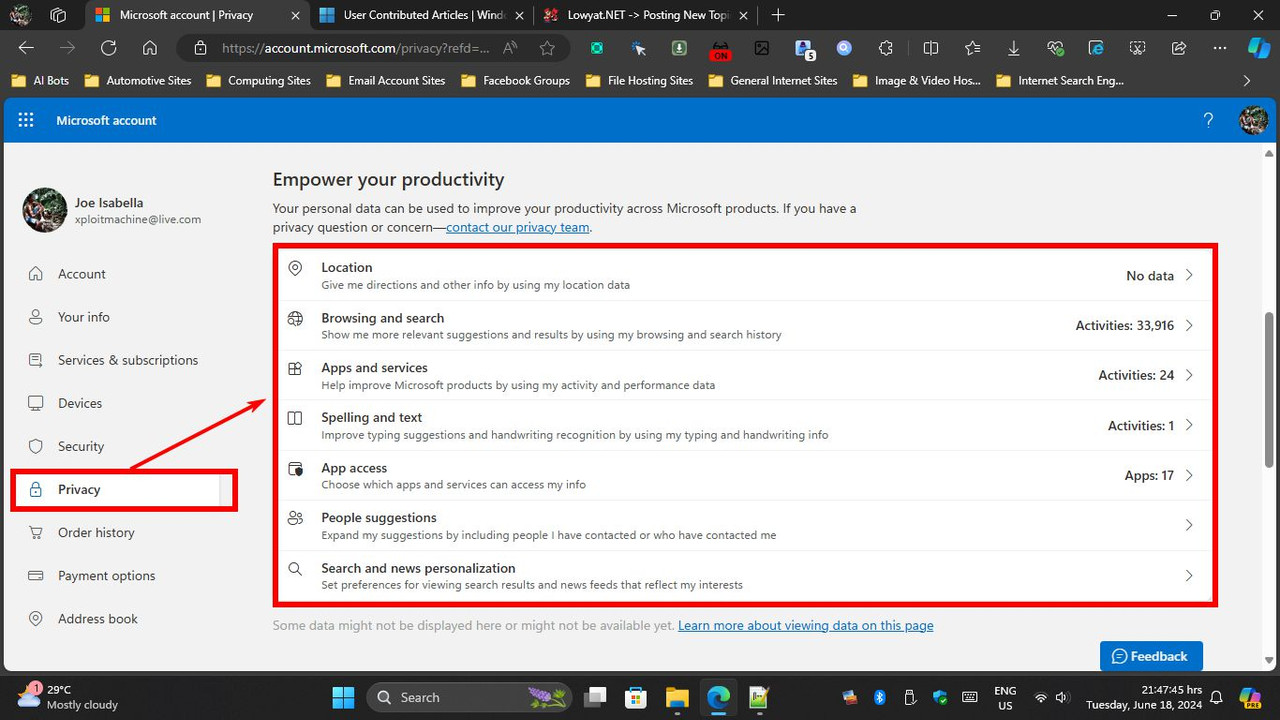Click the favorites star in the address bar

pos(547,47)
